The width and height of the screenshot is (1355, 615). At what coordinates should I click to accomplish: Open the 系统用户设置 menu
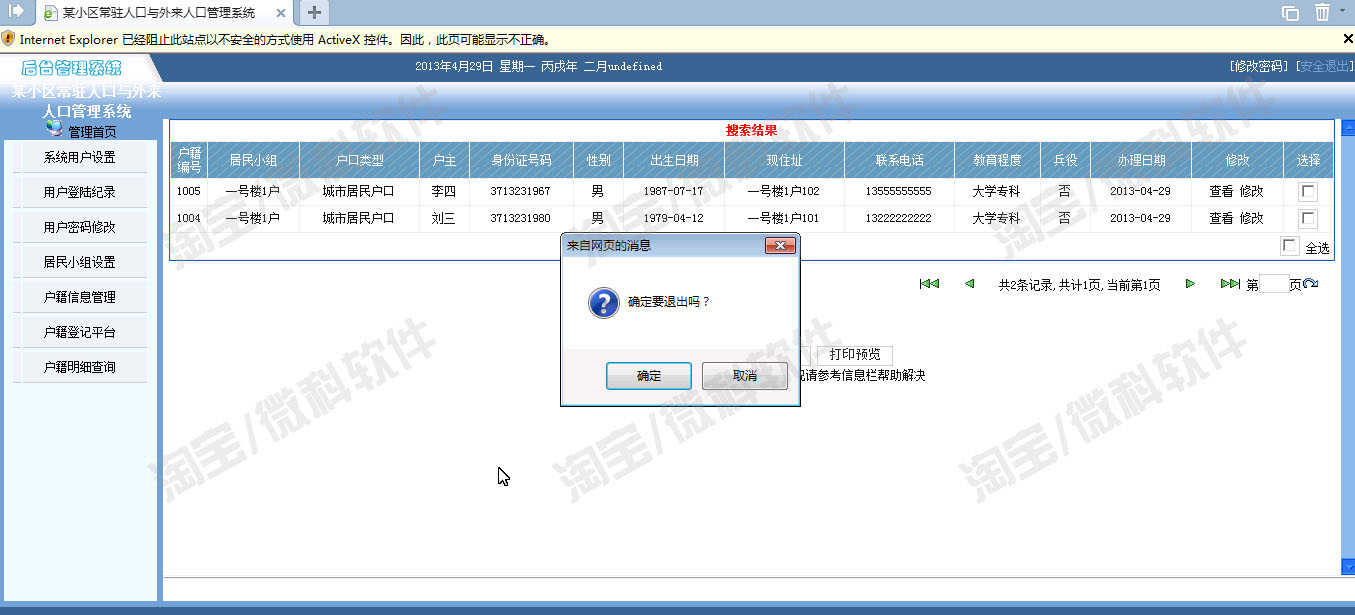(79, 157)
